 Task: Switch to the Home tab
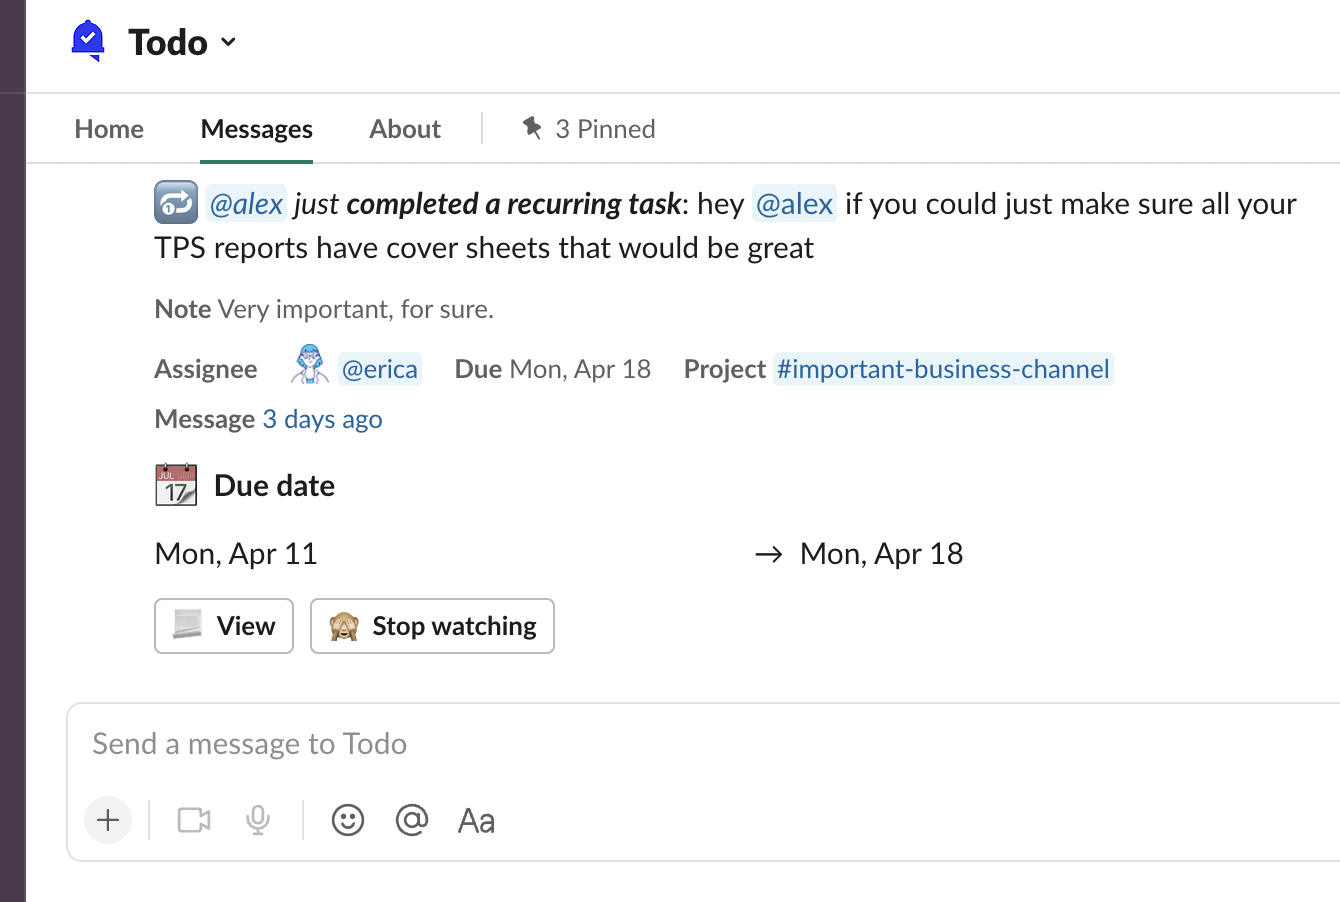pos(109,129)
